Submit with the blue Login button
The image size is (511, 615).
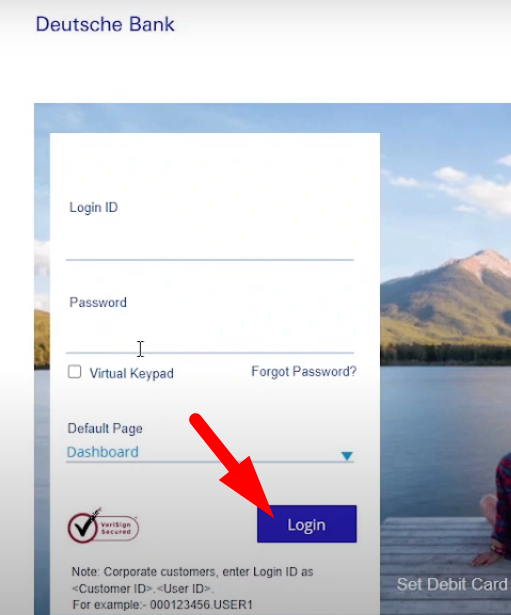point(307,524)
